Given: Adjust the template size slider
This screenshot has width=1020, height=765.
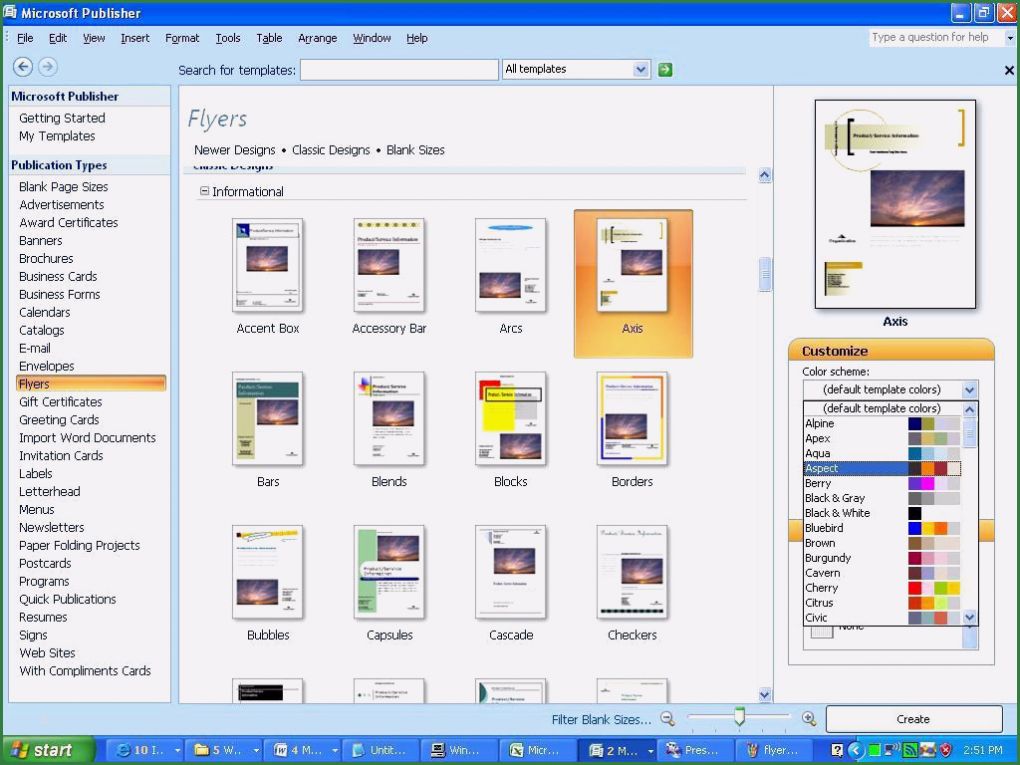Looking at the screenshot, I should coord(738,716).
